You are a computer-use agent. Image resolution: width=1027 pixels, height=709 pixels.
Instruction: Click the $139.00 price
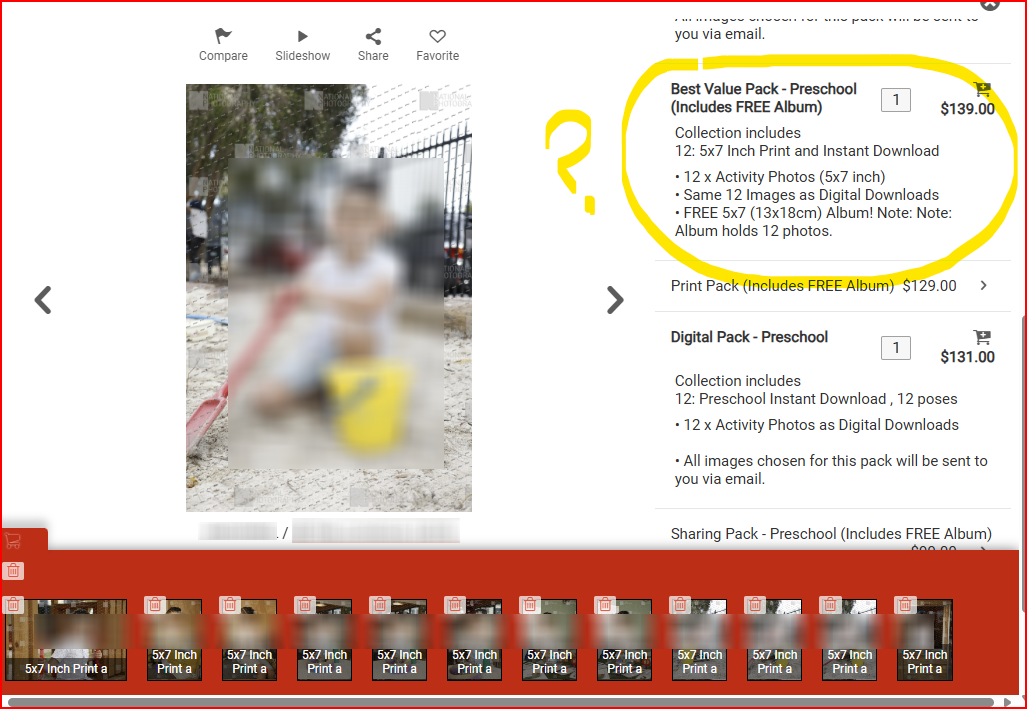coord(967,109)
